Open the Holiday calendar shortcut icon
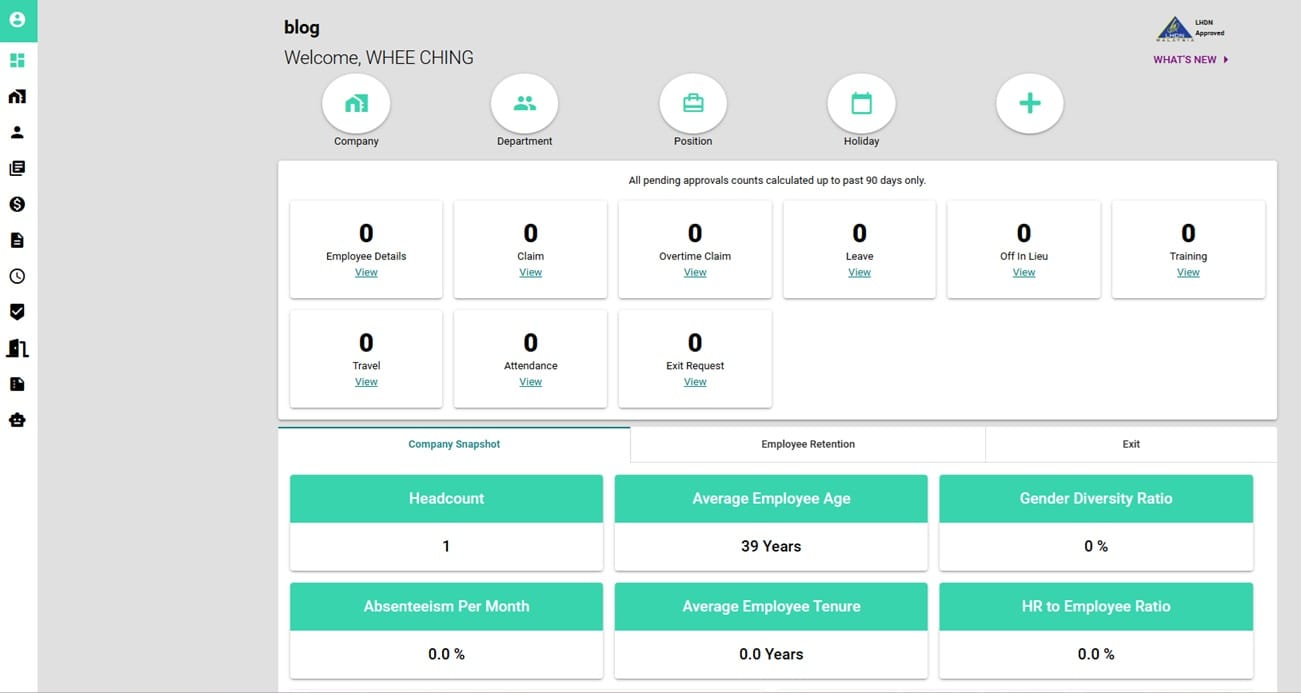 click(x=861, y=104)
